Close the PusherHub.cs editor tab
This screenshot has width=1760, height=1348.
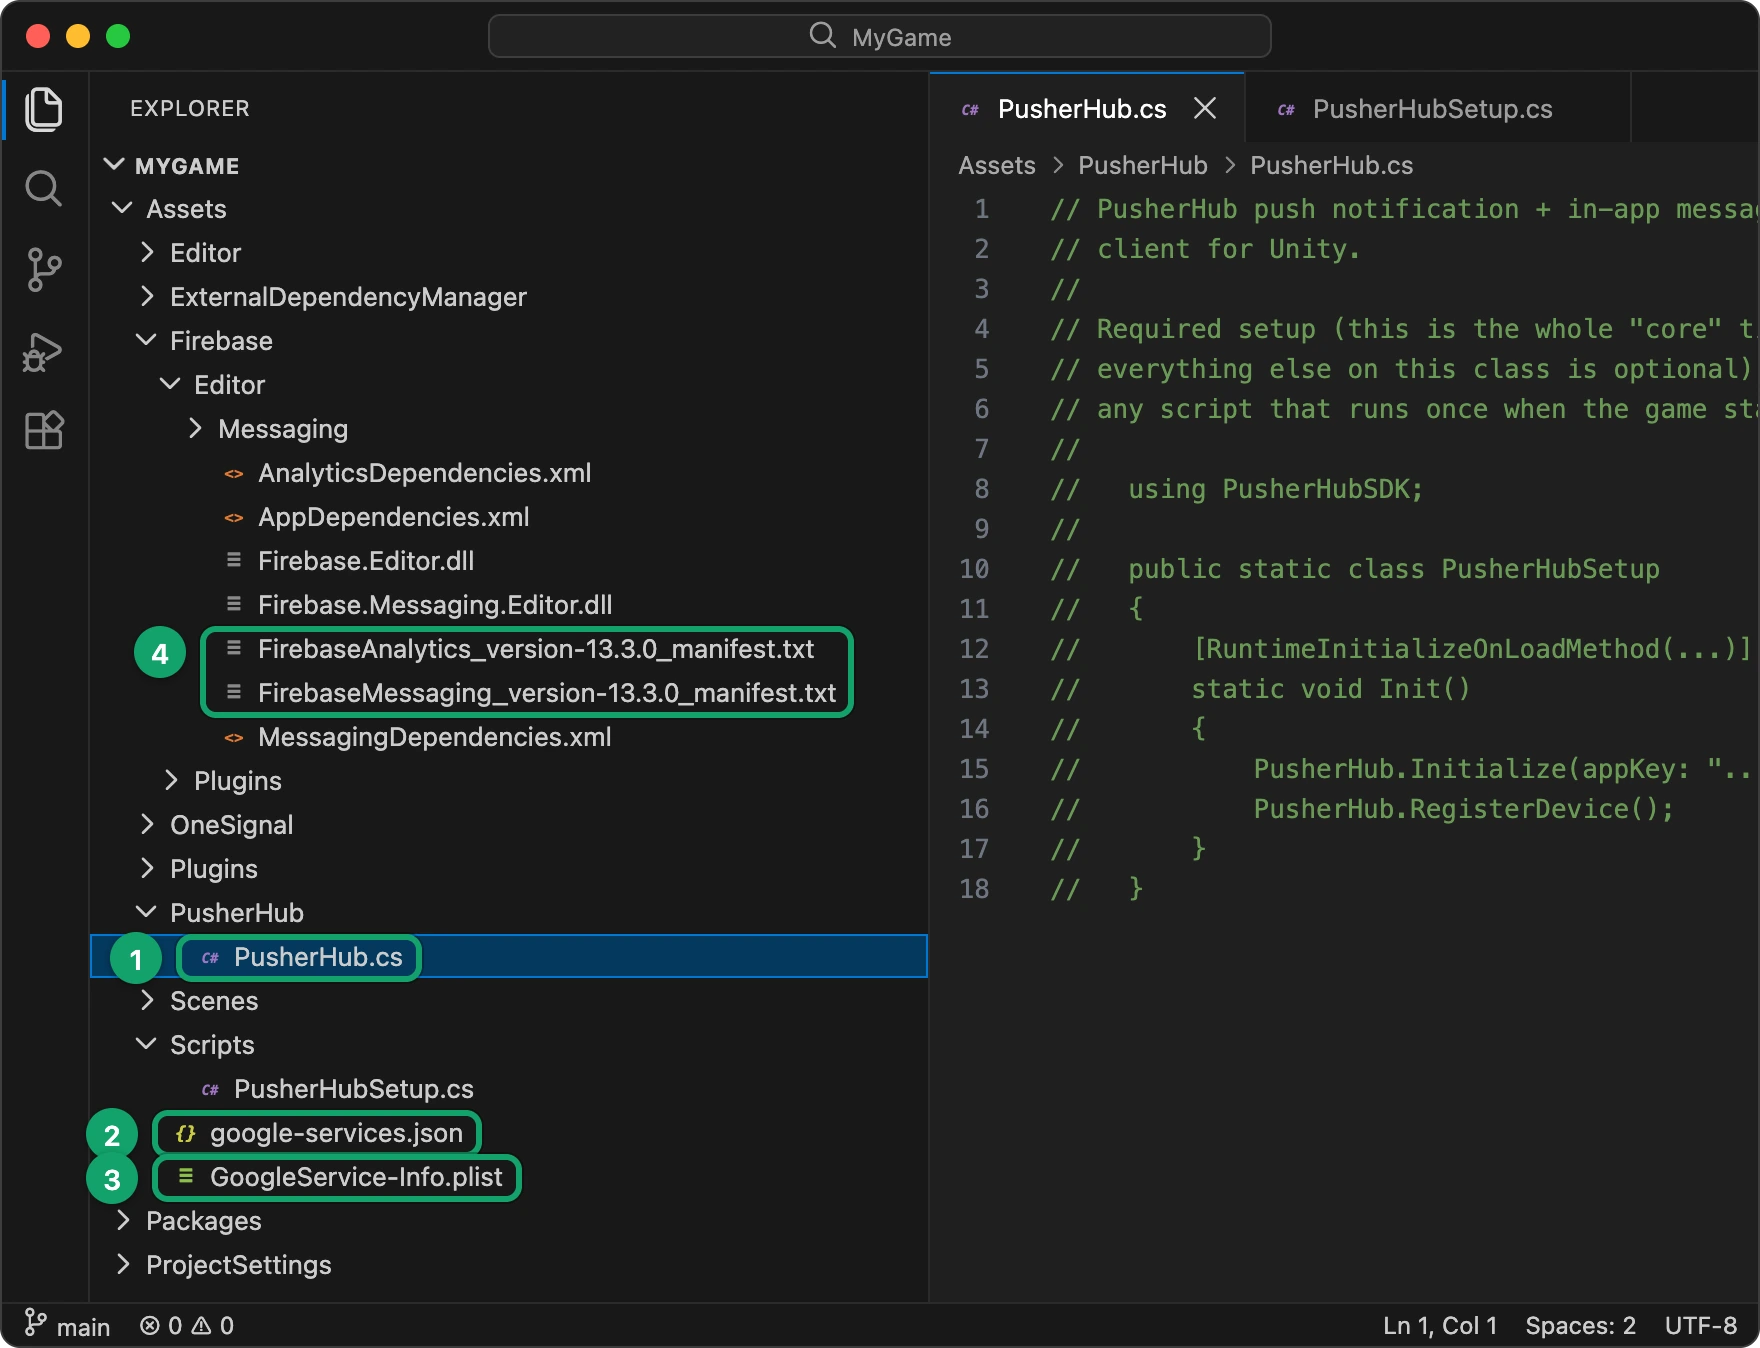(1205, 108)
